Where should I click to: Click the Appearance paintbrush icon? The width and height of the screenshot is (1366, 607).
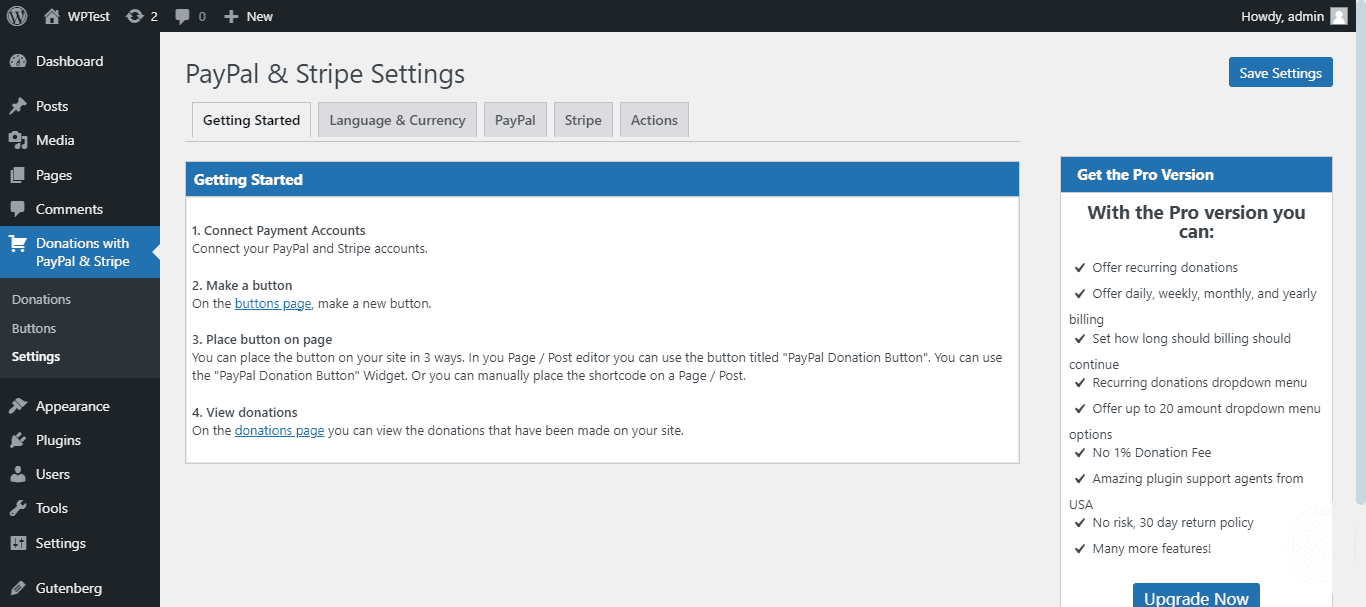click(18, 406)
